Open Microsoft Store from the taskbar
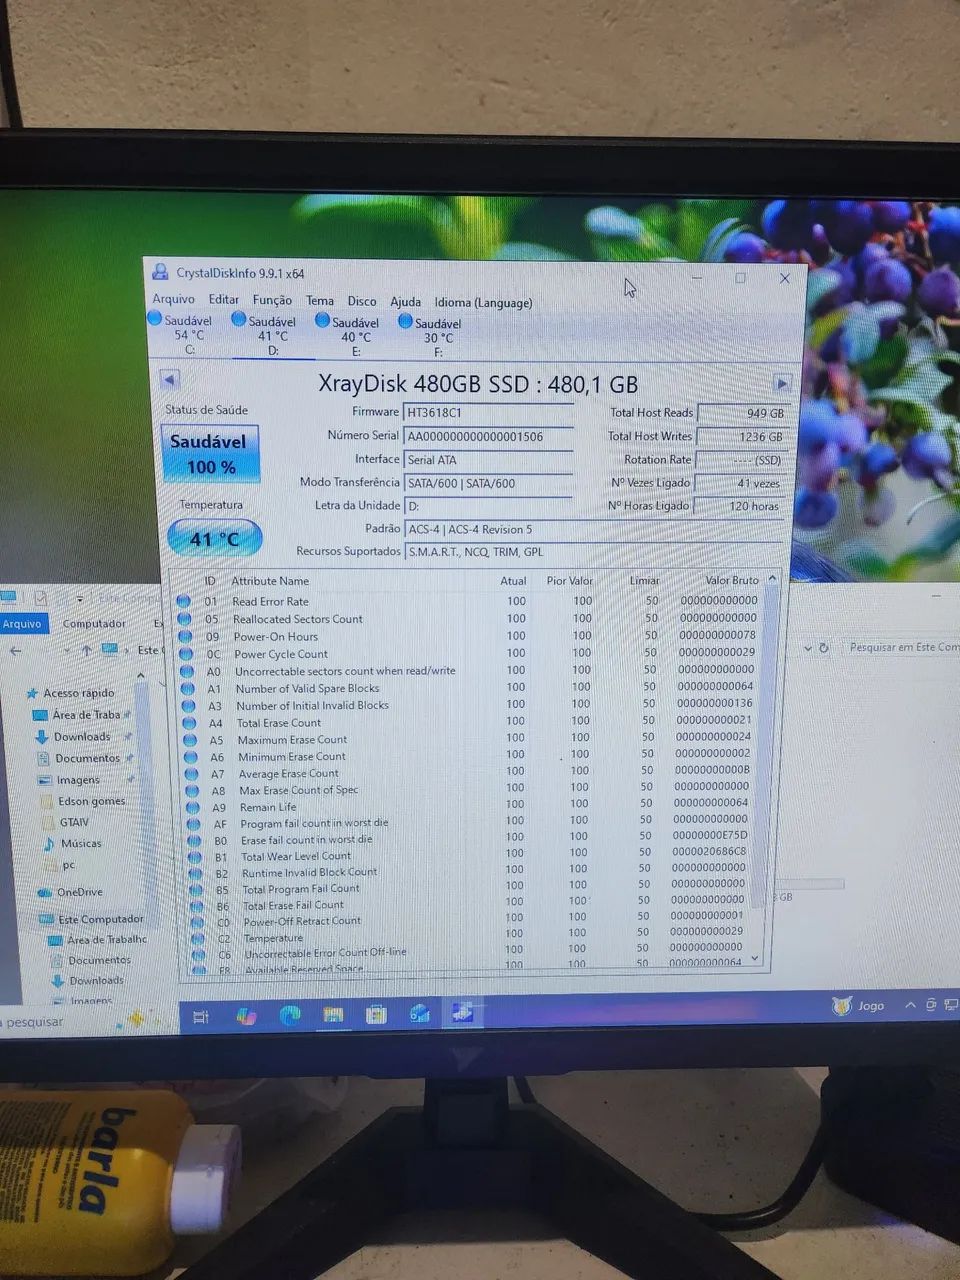 (376, 1016)
